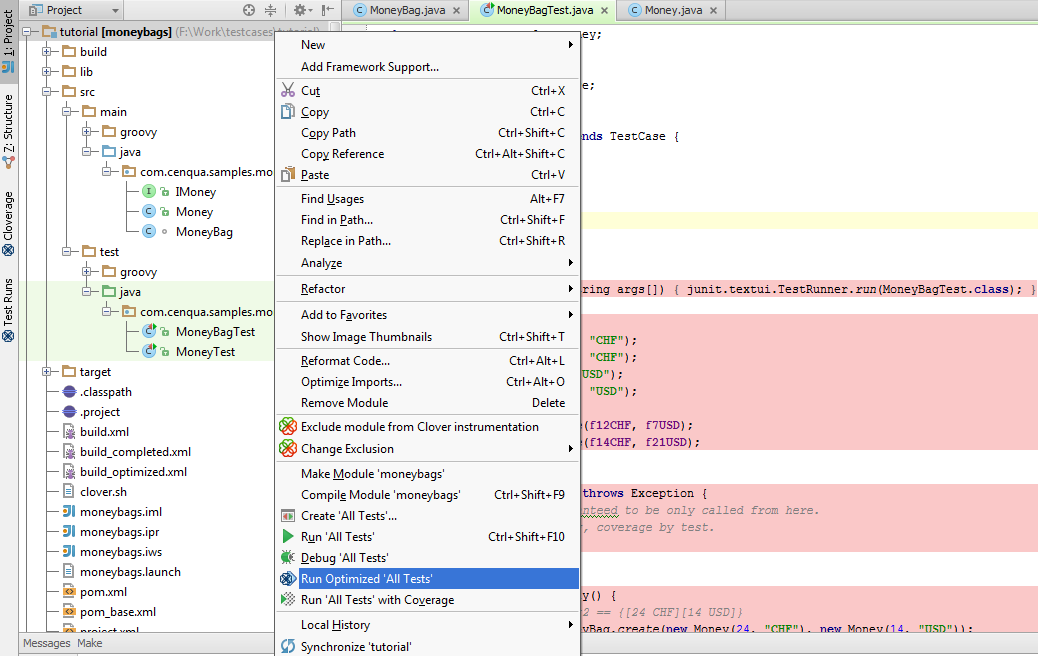Open the Project view dropdown
The width and height of the screenshot is (1038, 656).
[x=73, y=10]
